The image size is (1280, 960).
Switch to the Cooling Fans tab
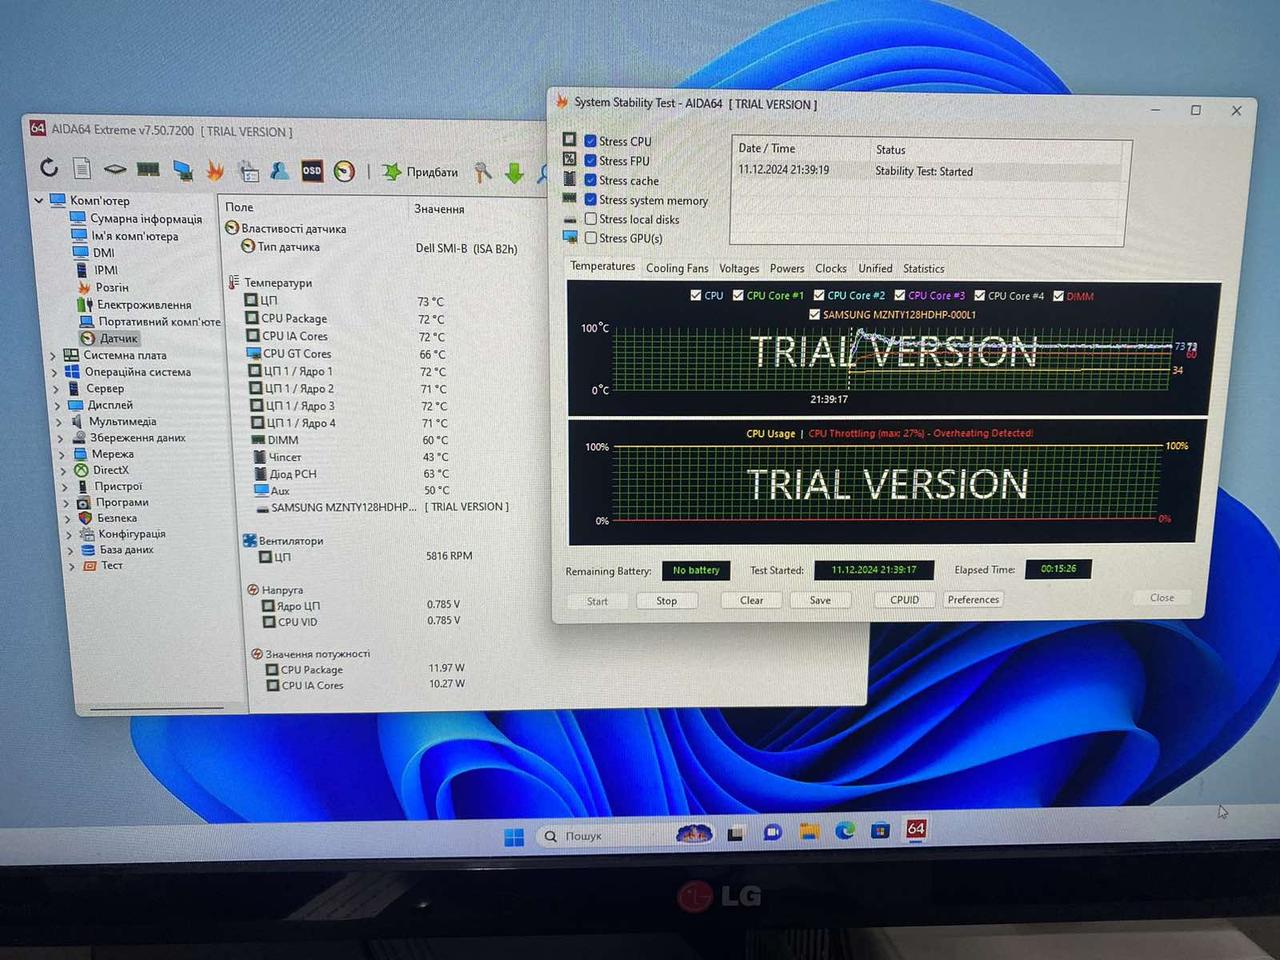(x=677, y=268)
